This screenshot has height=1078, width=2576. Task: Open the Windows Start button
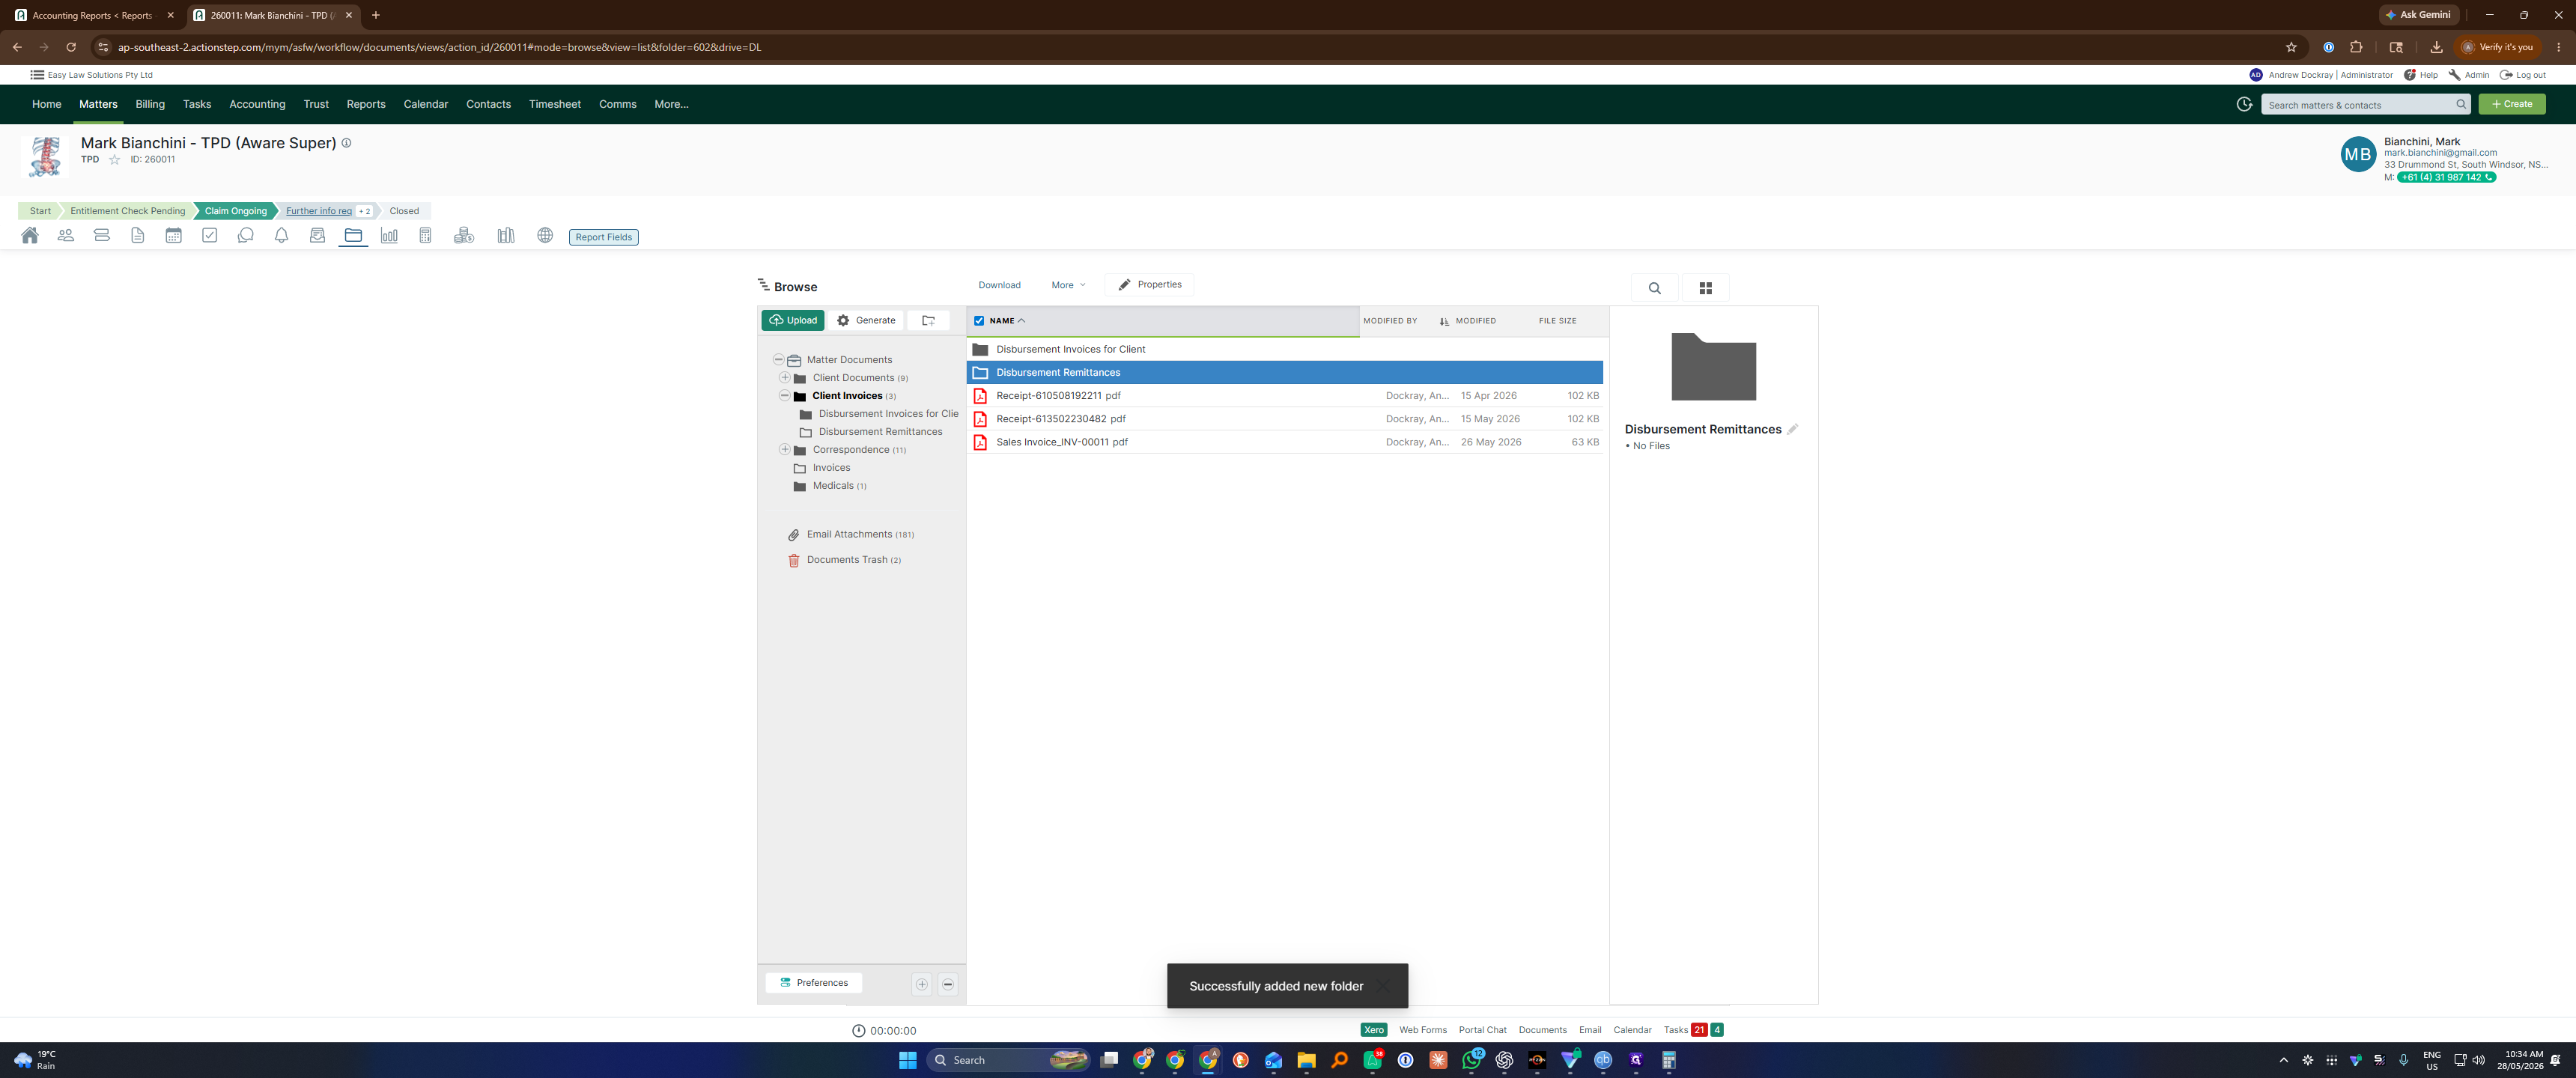tap(908, 1061)
